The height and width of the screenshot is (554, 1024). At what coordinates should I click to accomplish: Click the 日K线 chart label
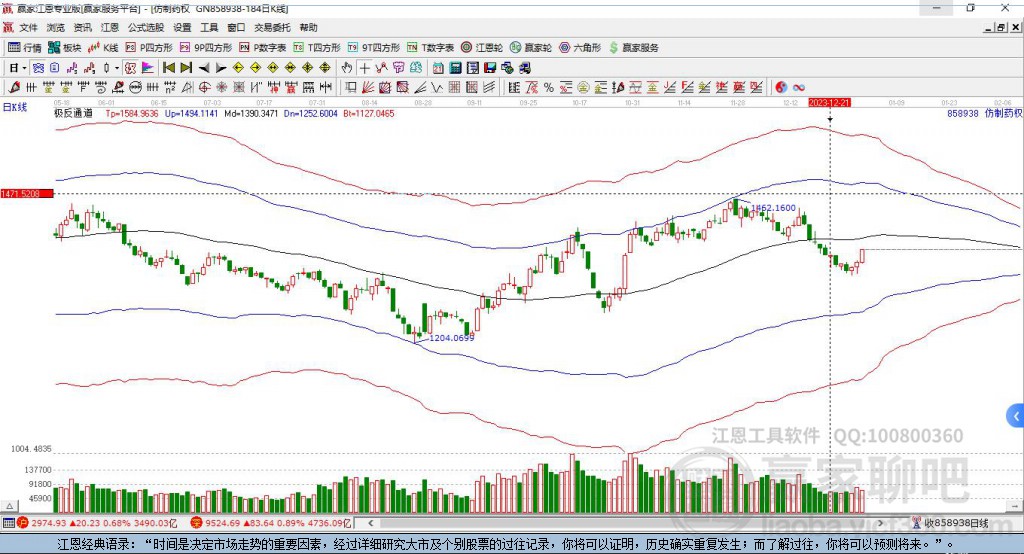coord(15,107)
